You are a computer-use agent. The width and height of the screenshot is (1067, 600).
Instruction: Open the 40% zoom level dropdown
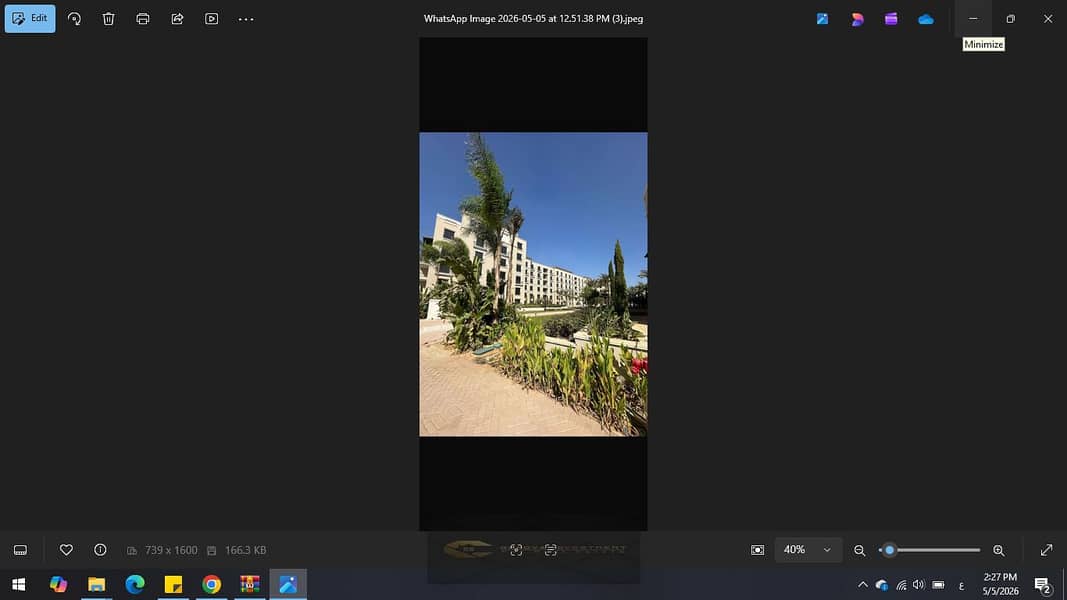[x=808, y=550]
